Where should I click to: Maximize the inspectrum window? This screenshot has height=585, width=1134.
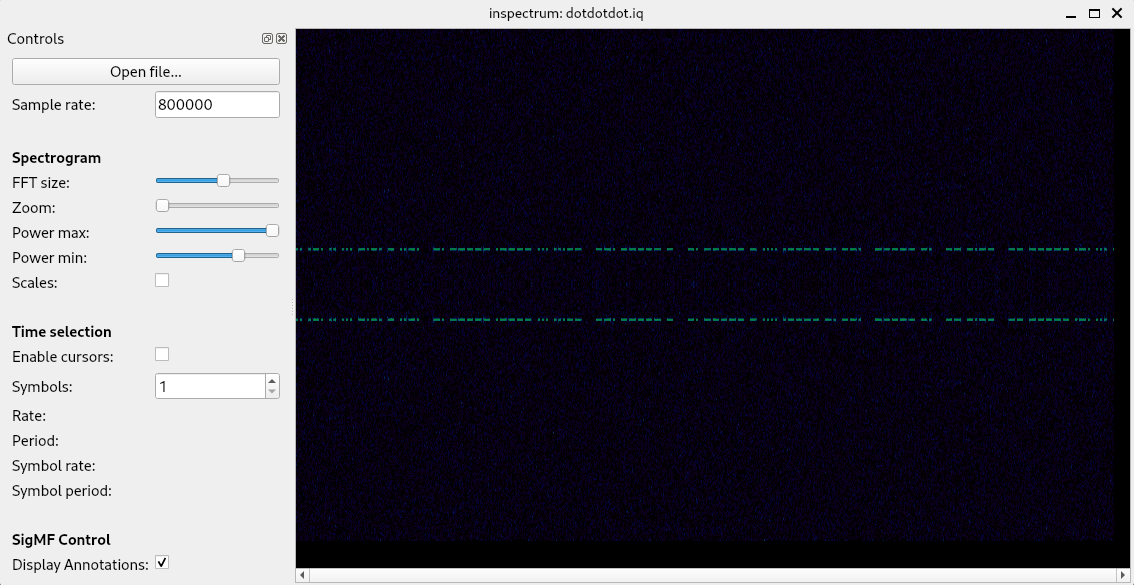click(x=1094, y=13)
